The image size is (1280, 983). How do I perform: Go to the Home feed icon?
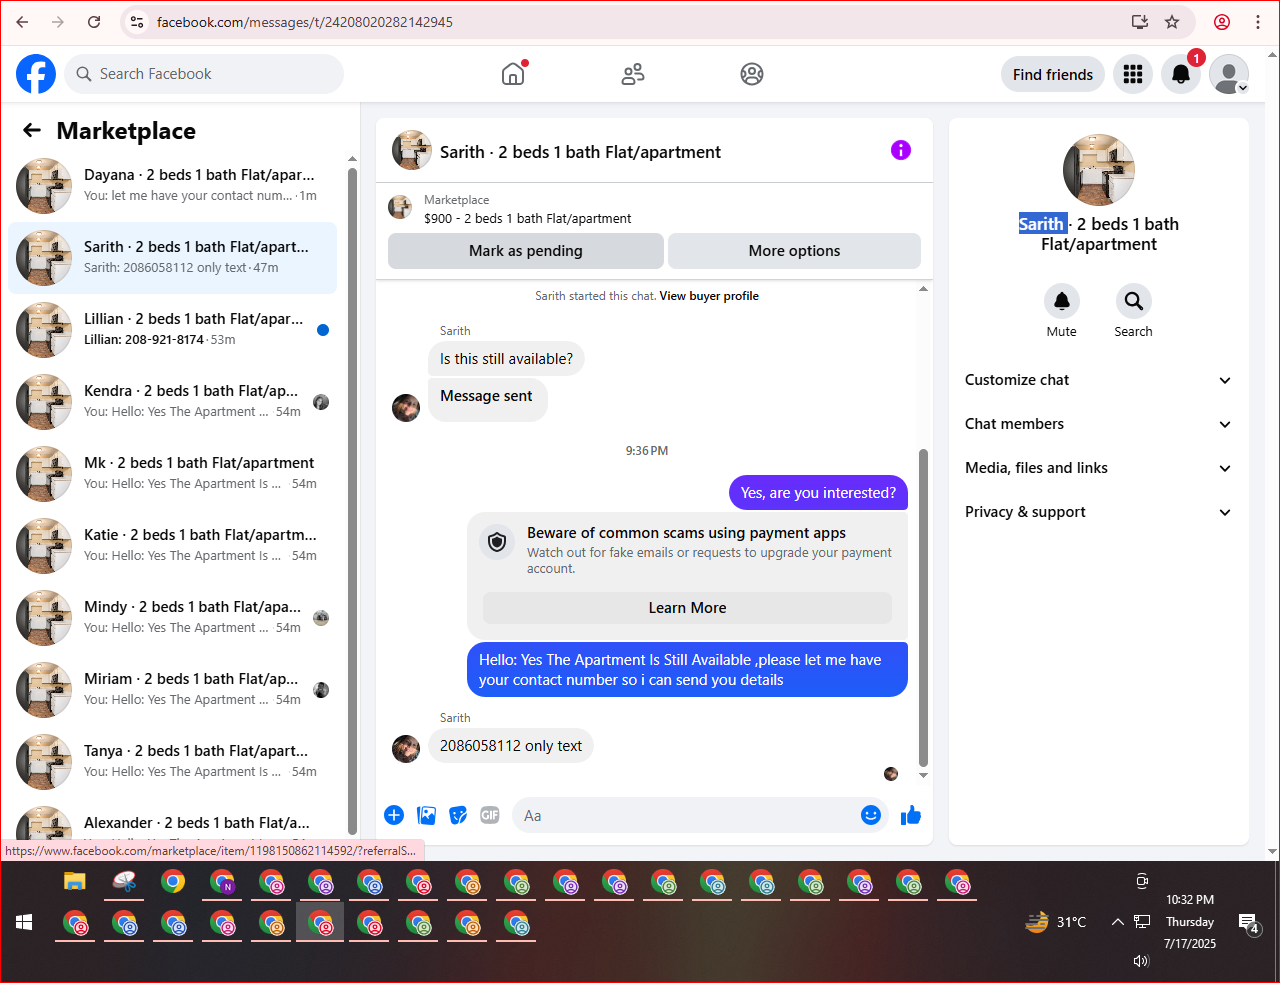(x=513, y=74)
